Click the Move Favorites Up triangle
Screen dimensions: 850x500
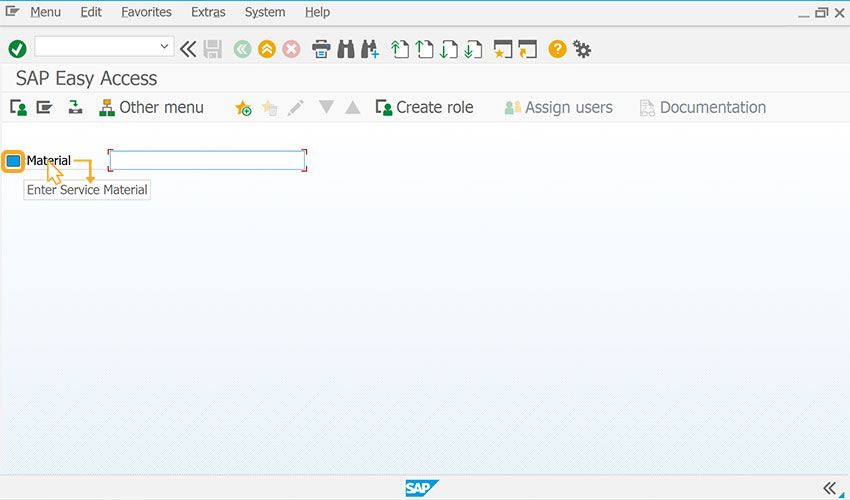pyautogui.click(x=353, y=107)
